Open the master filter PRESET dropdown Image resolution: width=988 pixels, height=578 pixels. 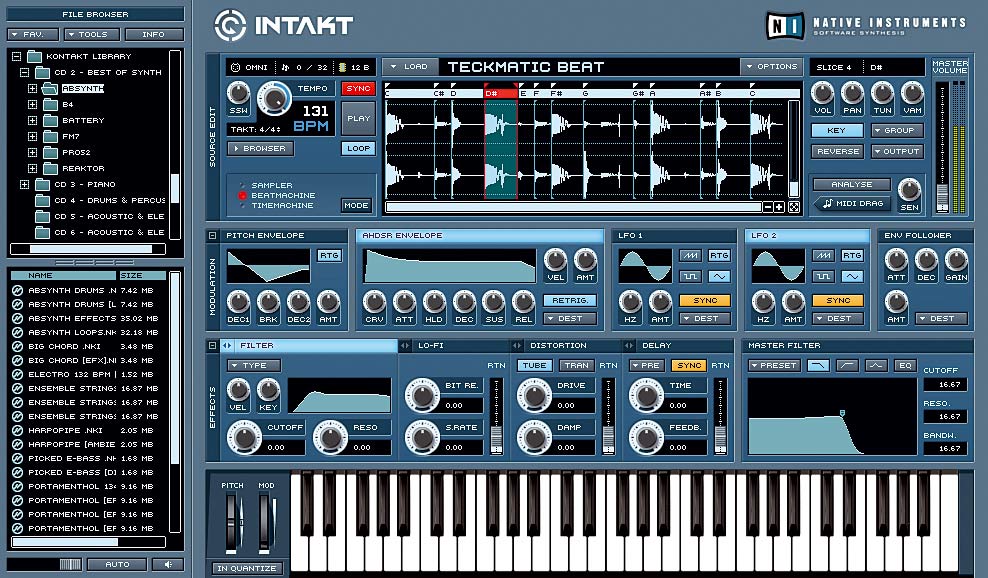click(x=774, y=366)
